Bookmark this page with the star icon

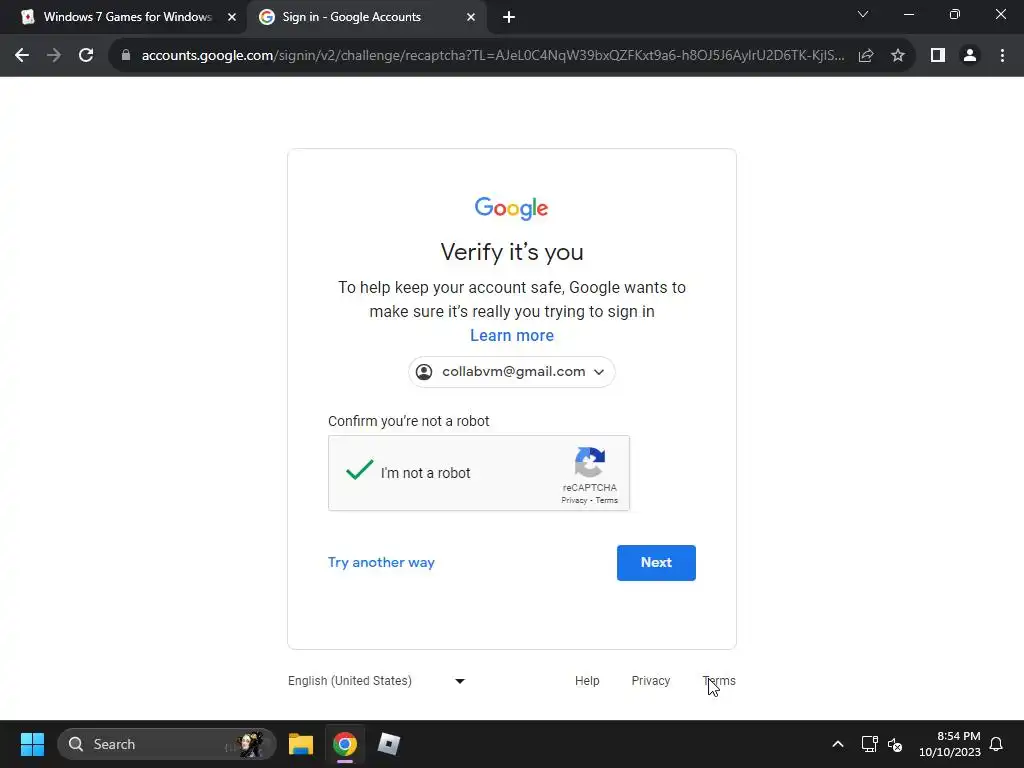(898, 56)
